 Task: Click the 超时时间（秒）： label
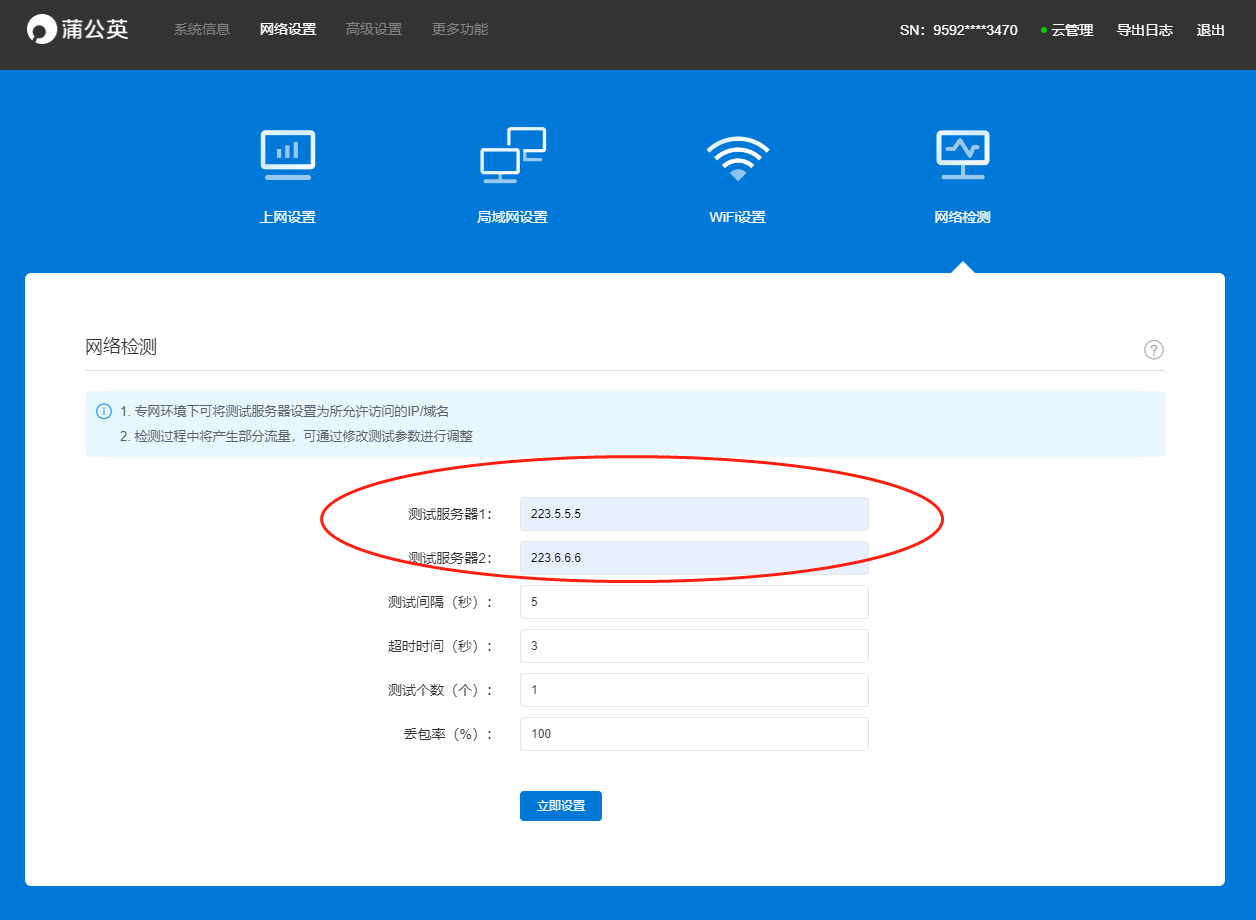pyautogui.click(x=441, y=646)
